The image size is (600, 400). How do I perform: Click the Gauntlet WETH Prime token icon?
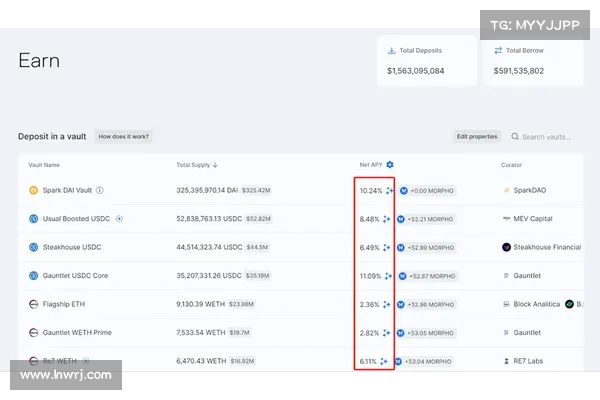tap(34, 333)
